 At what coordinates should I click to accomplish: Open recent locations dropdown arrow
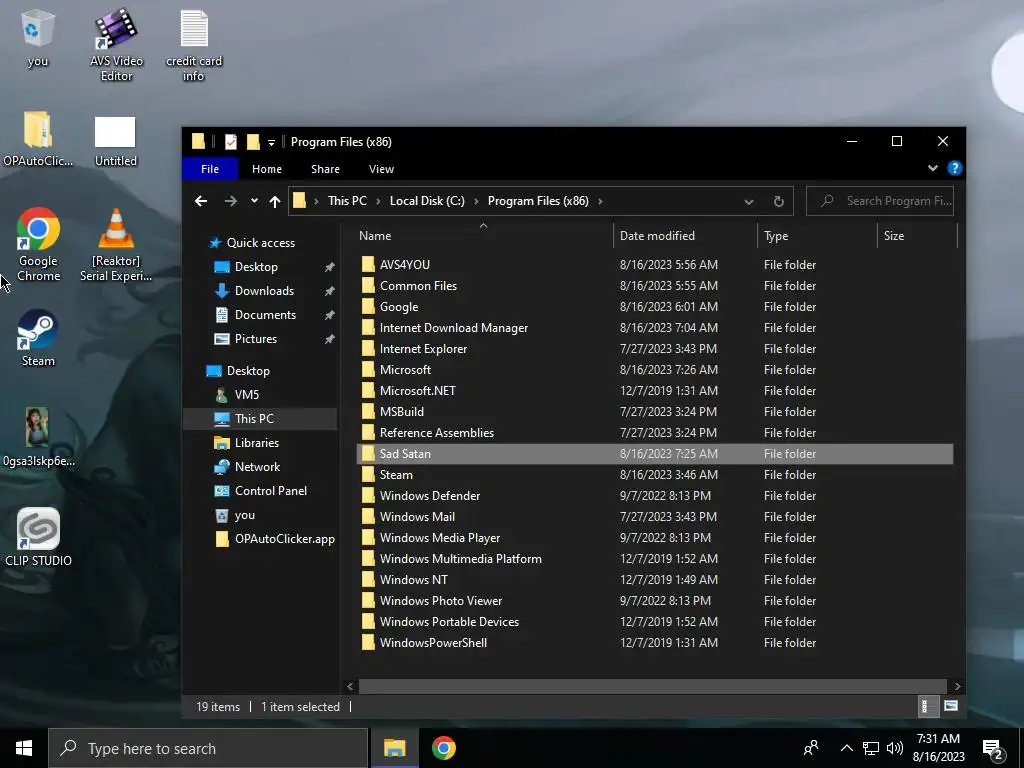coord(254,201)
